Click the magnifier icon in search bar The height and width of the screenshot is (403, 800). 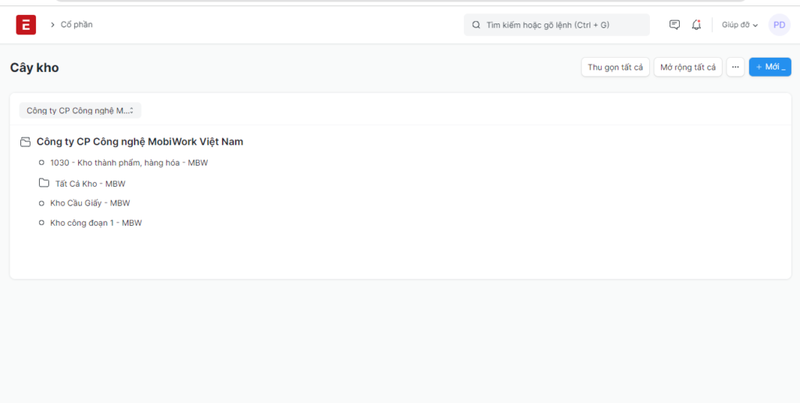pyautogui.click(x=476, y=25)
